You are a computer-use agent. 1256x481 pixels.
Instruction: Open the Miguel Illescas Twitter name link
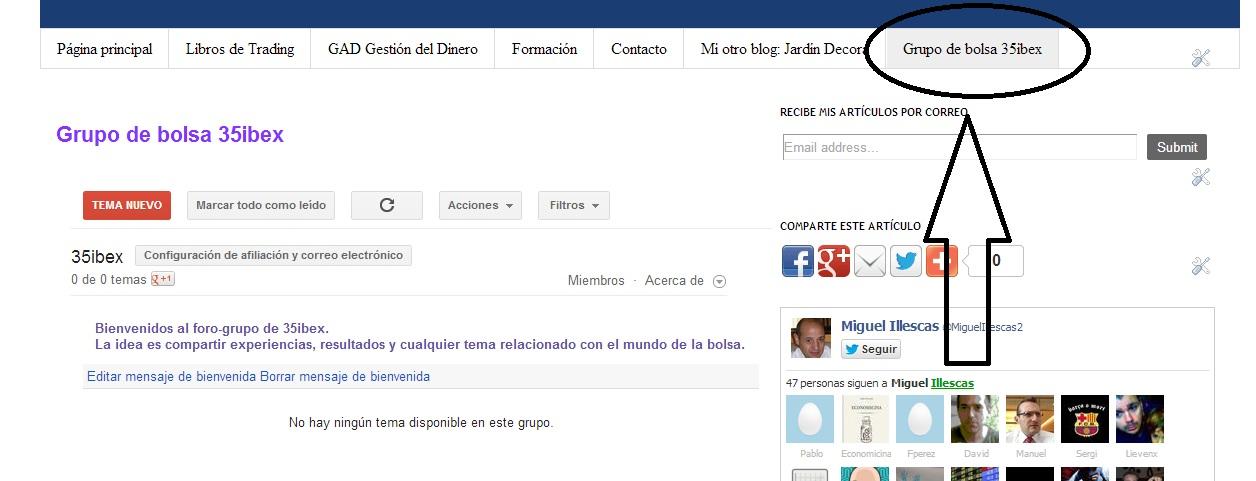click(x=890, y=326)
